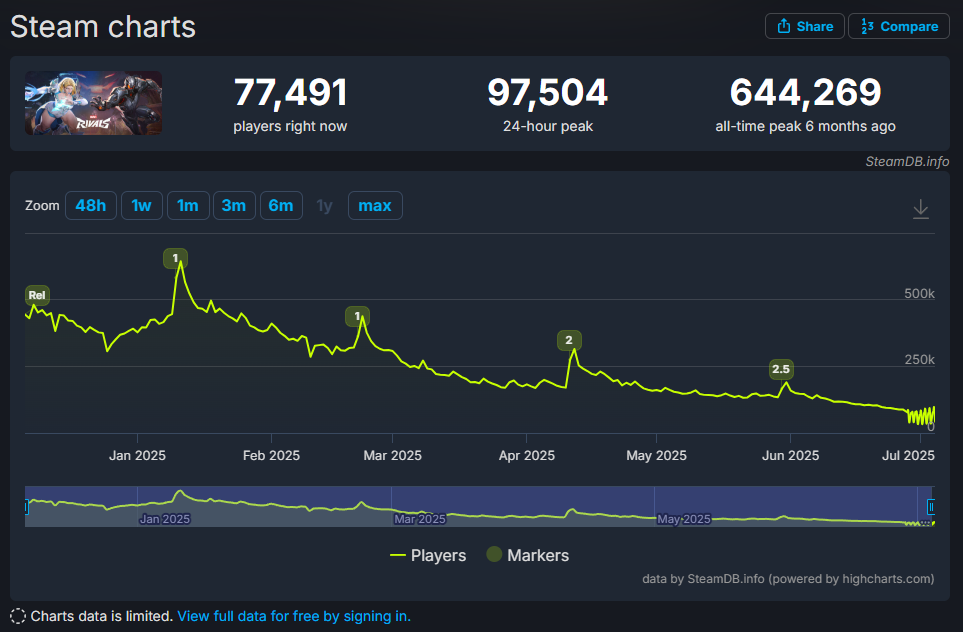Click the April marker labeled 2
963x632 pixels.
pos(569,340)
